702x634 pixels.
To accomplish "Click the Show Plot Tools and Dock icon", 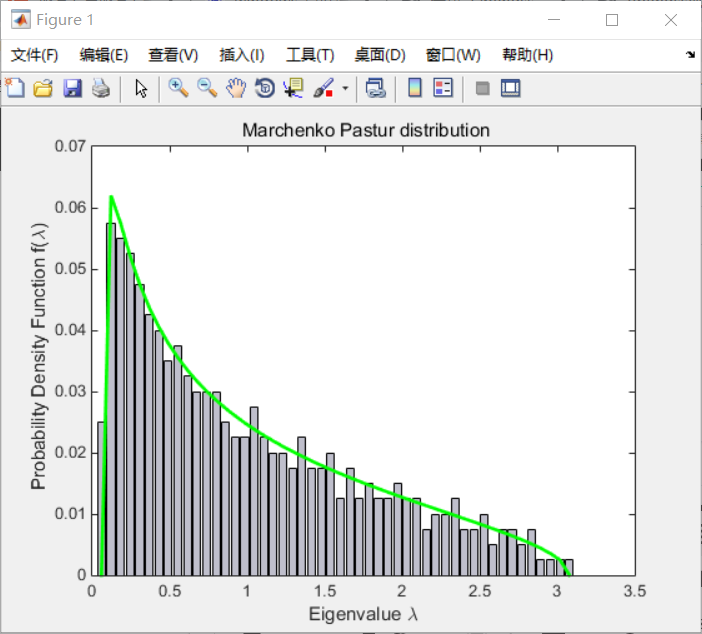I will pyautogui.click(x=510, y=88).
